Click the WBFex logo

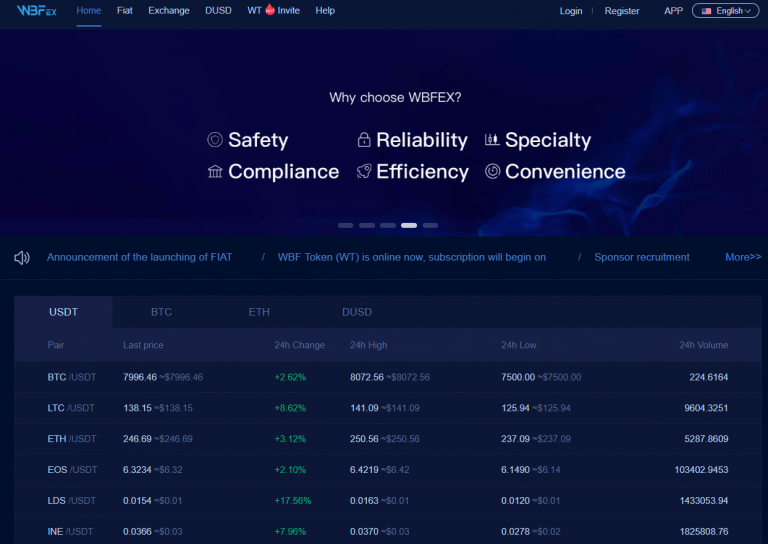tap(35, 11)
